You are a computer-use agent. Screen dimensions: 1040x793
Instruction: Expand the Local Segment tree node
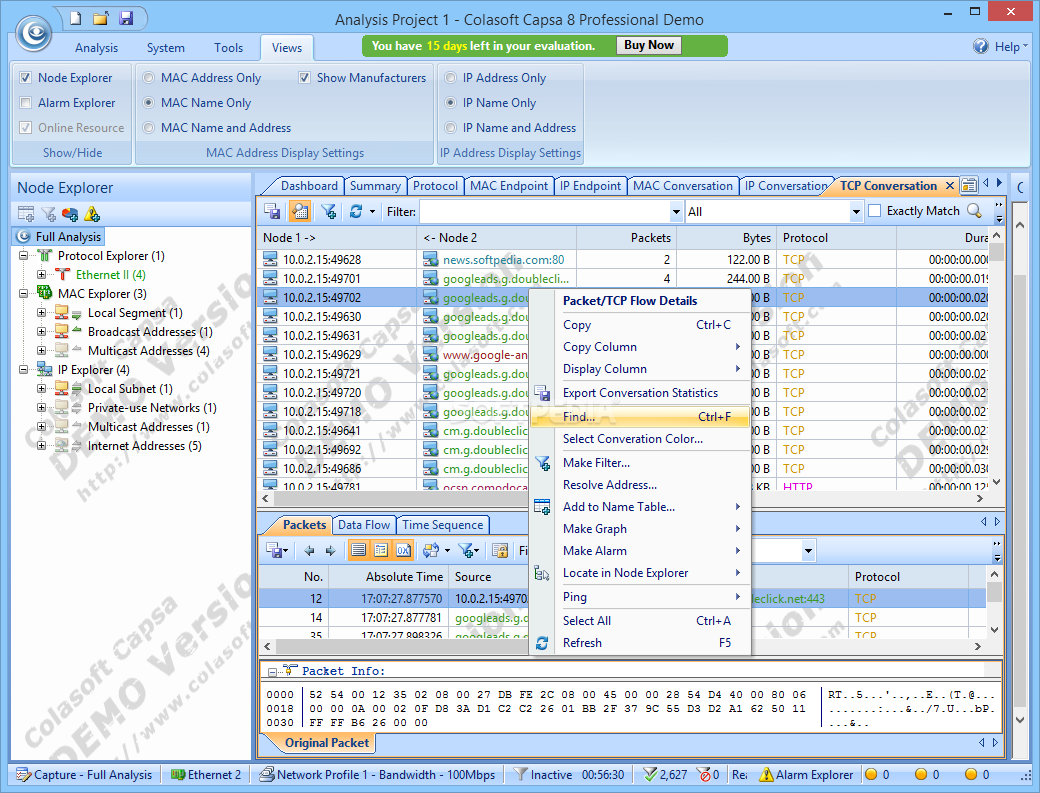pos(41,312)
